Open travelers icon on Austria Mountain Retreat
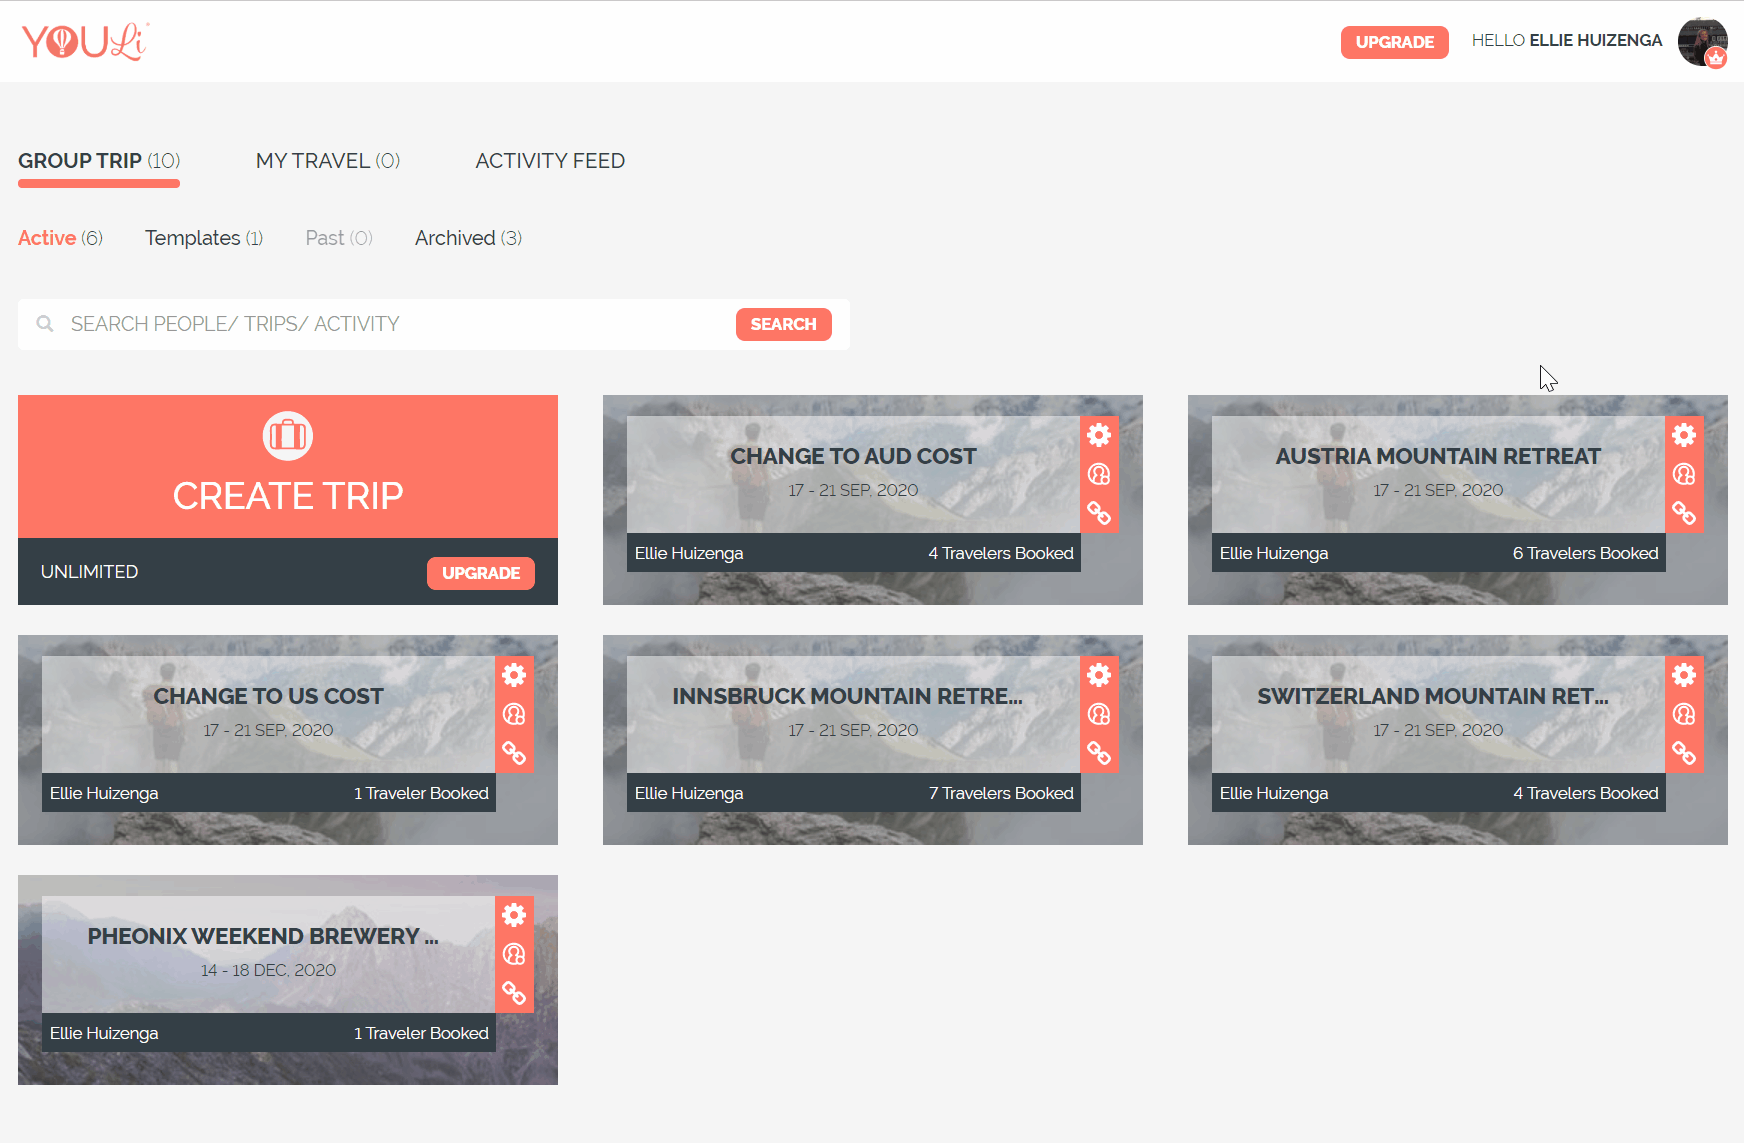1744x1143 pixels. 1684,474
